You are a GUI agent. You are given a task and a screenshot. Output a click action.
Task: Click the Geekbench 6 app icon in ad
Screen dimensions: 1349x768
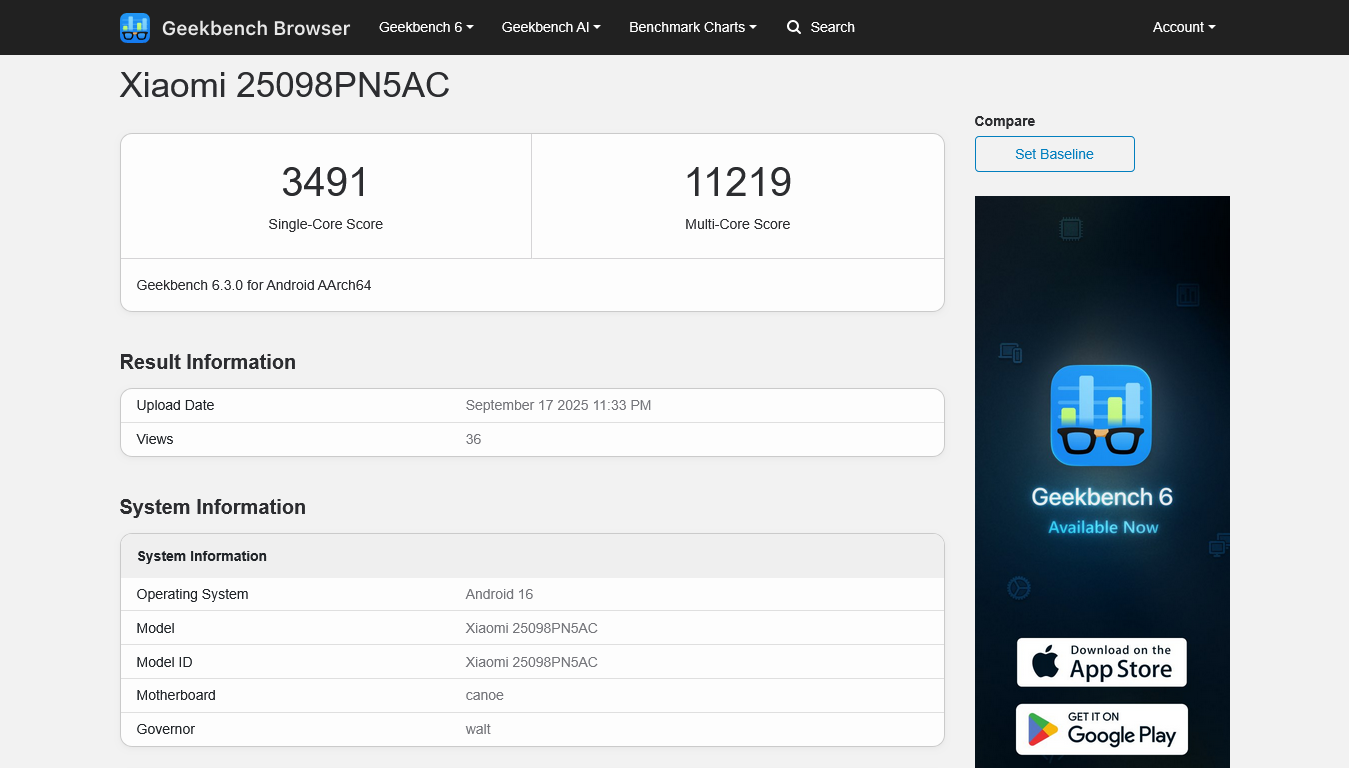(1101, 415)
